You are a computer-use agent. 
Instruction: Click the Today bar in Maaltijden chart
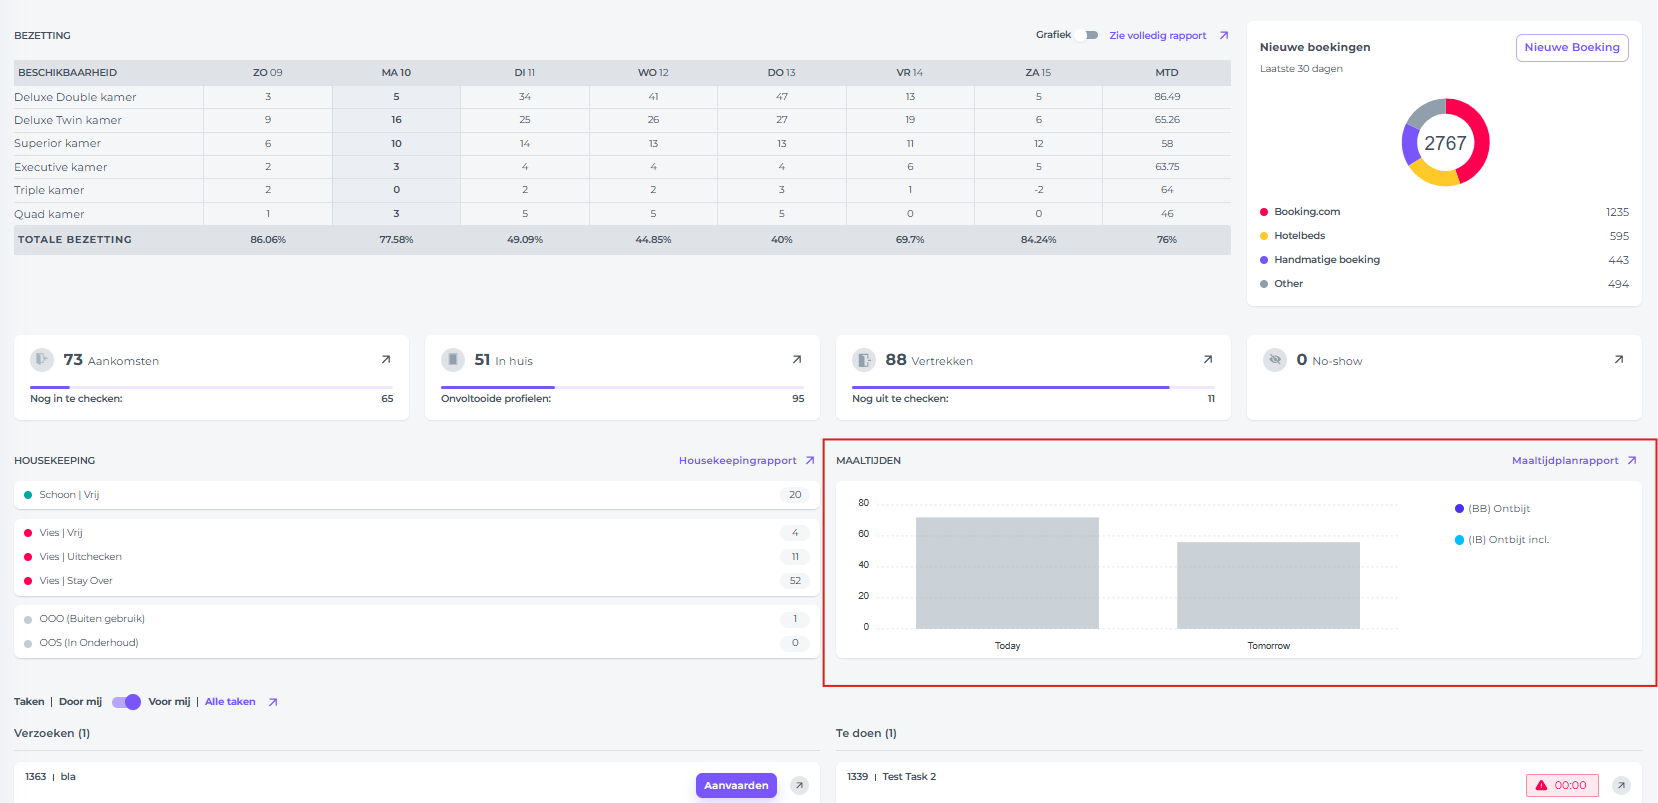pyautogui.click(x=1007, y=573)
